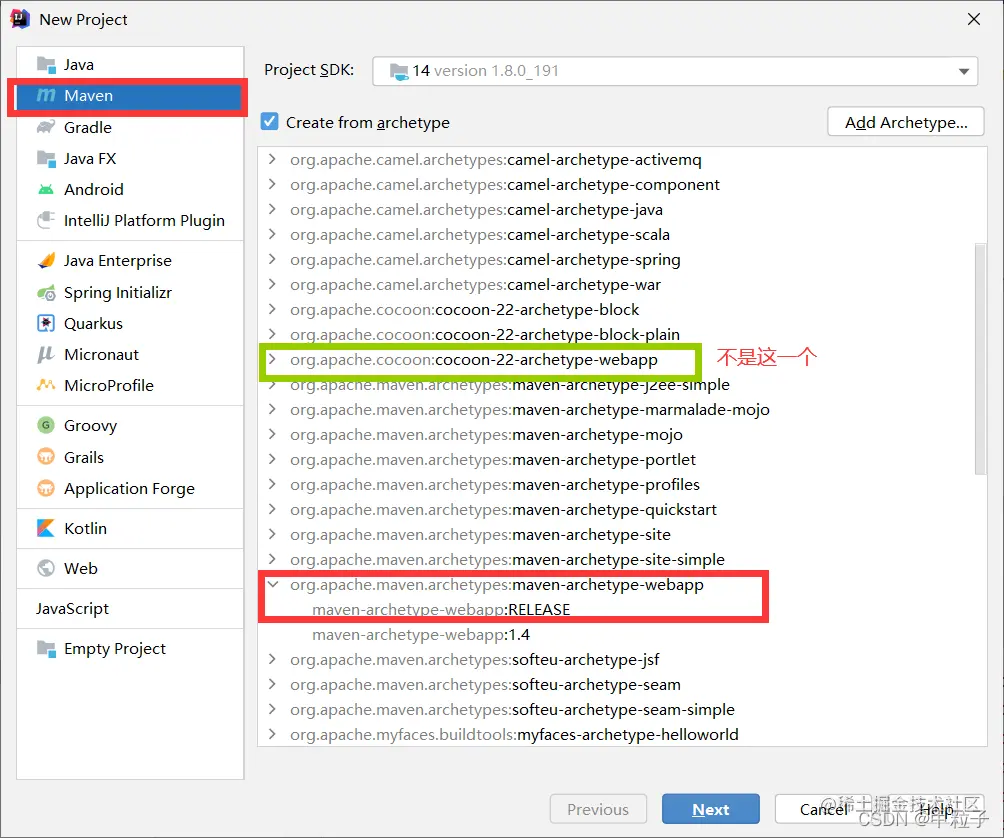Click the Web globe icon
The width and height of the screenshot is (1004, 838).
46,568
